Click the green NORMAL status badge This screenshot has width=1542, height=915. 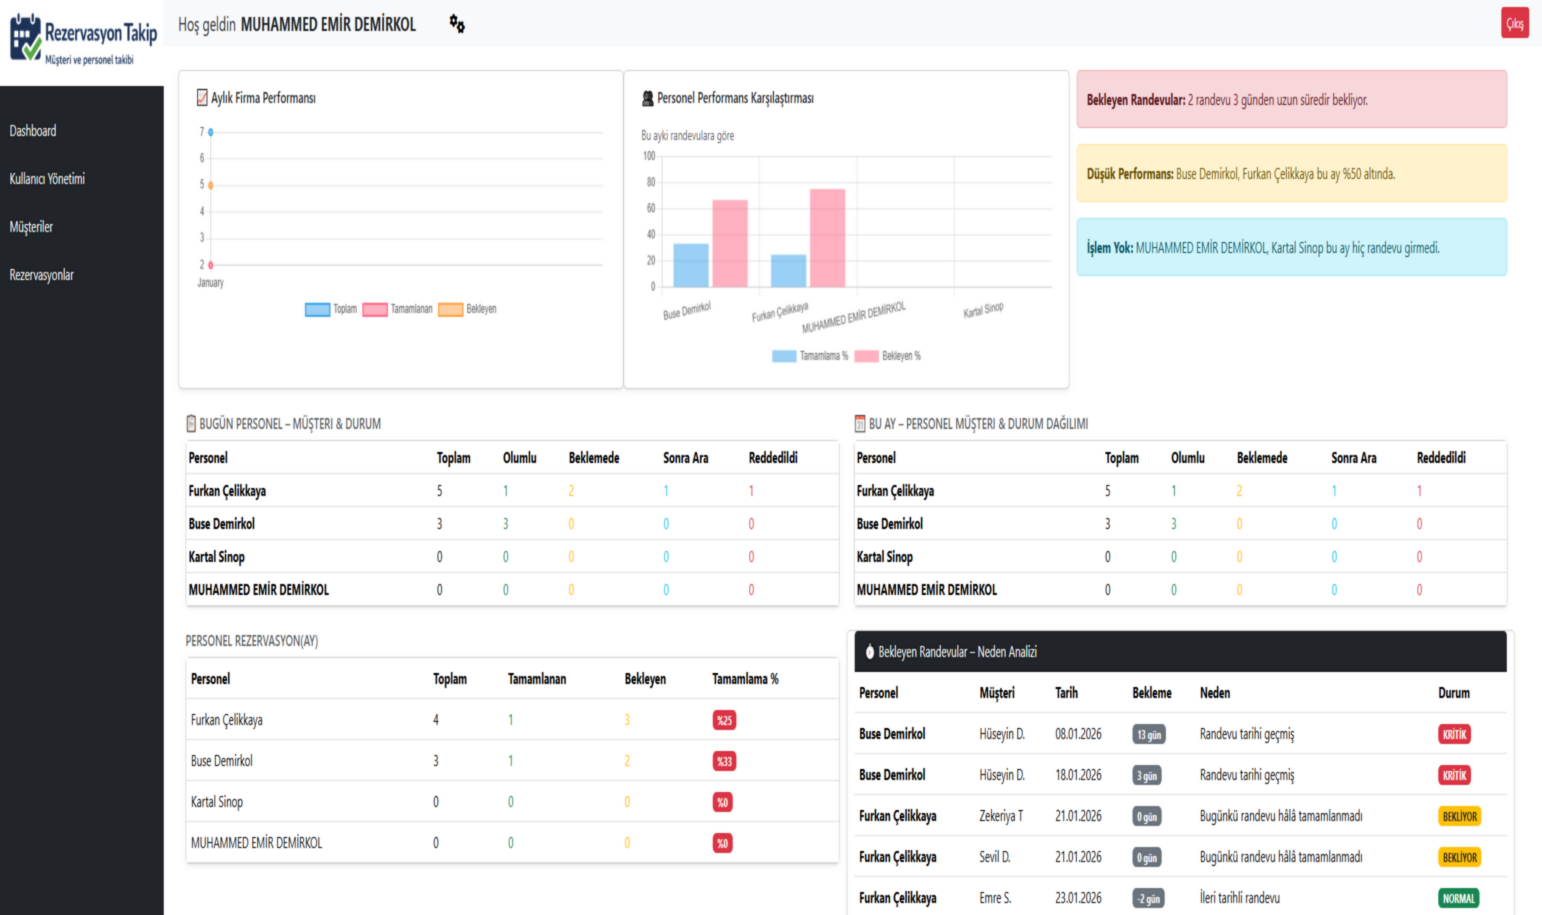[x=1458, y=898]
